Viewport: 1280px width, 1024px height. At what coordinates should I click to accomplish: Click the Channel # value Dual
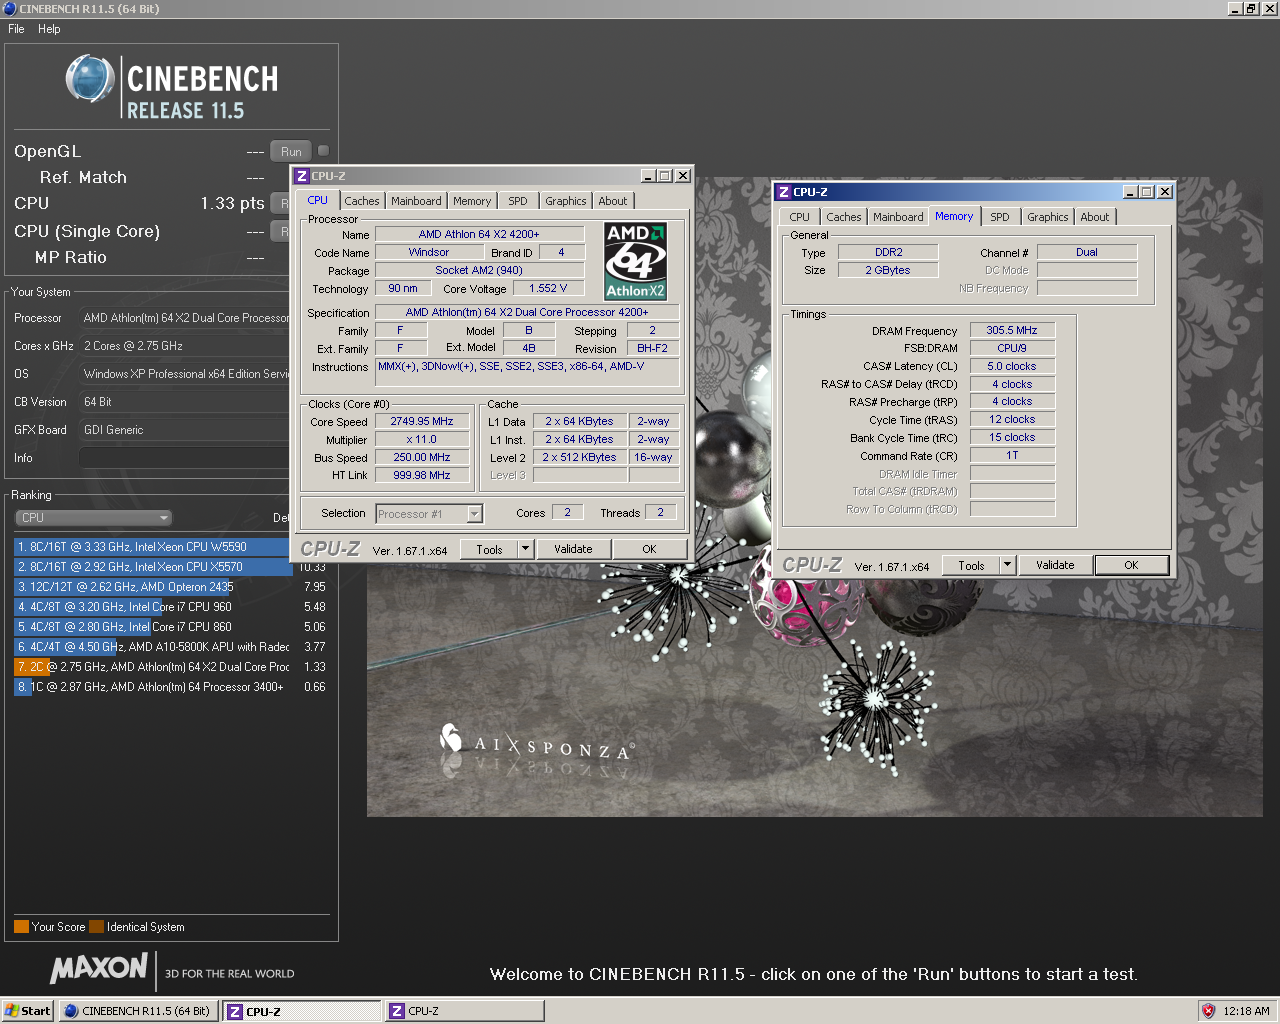pos(1087,252)
